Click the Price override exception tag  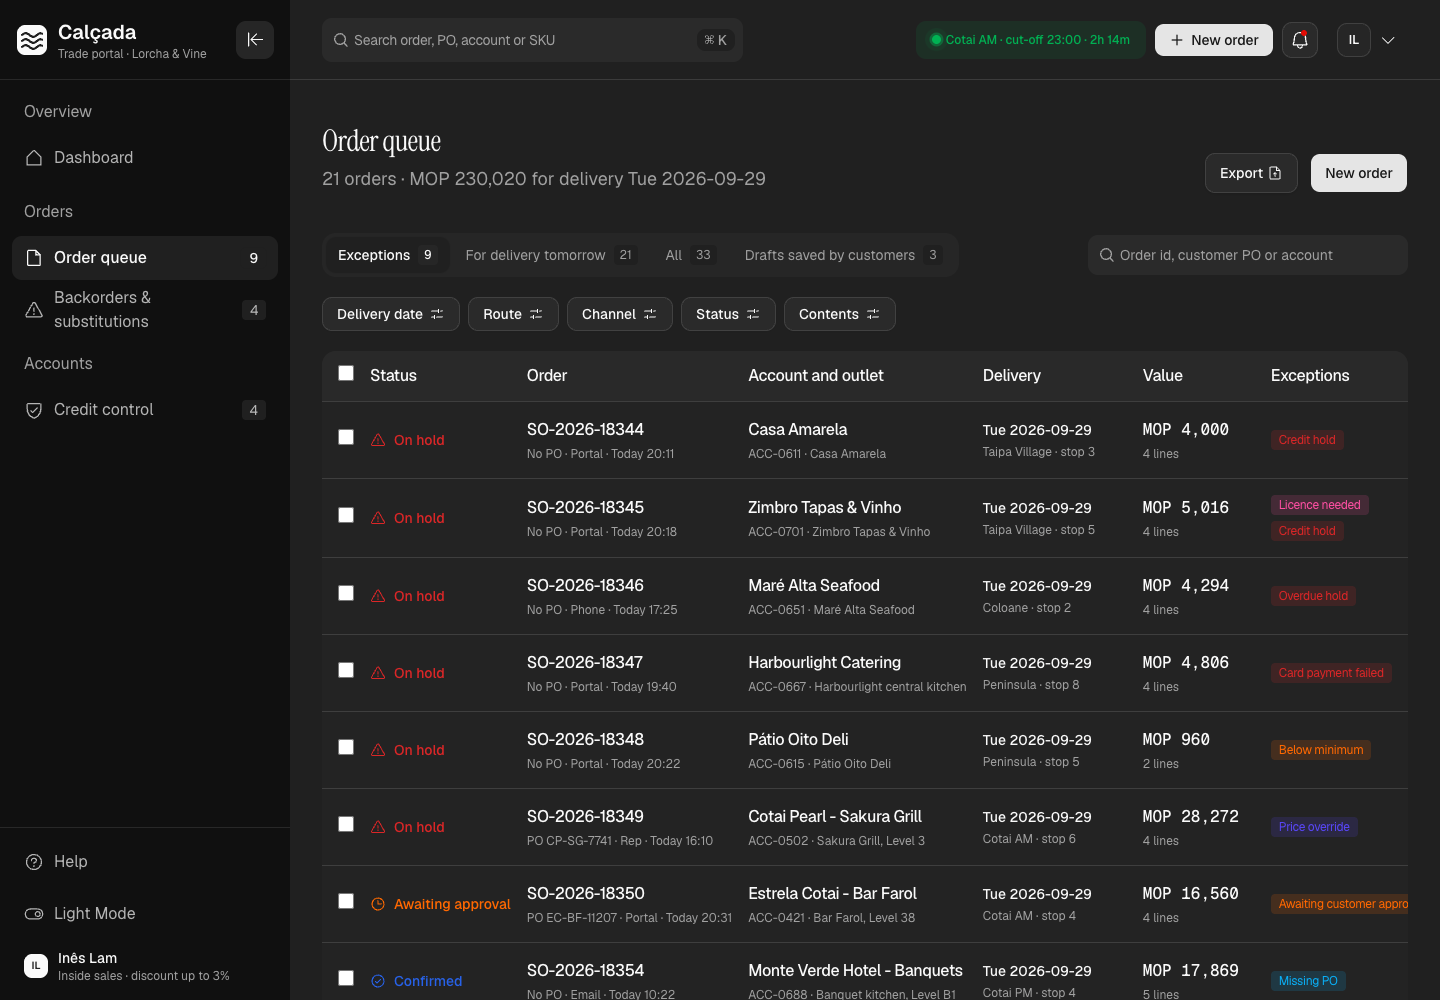(1314, 827)
